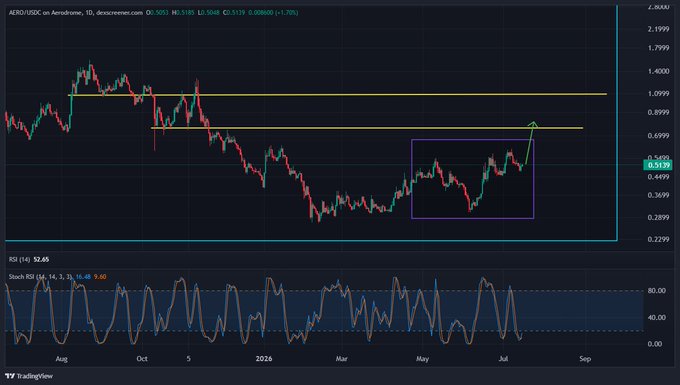Click the 2026 label on time axis
The width and height of the screenshot is (680, 385).
click(x=264, y=359)
